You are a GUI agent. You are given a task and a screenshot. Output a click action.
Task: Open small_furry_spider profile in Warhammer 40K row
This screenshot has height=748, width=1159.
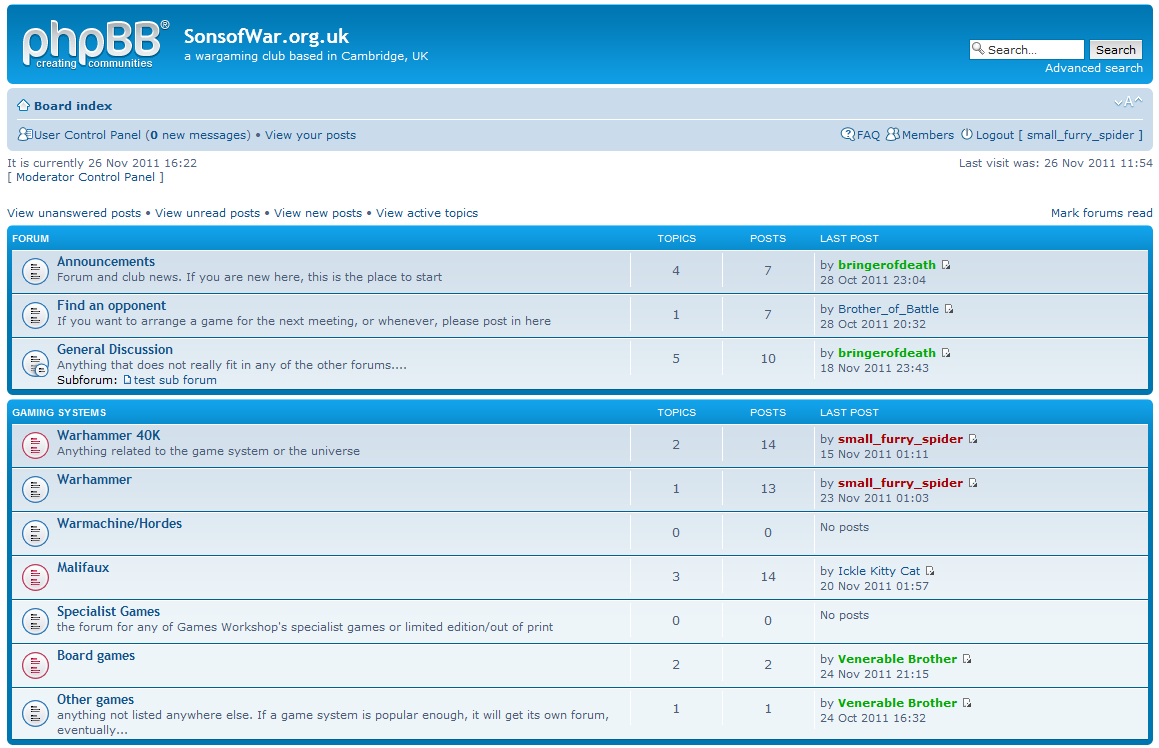(x=900, y=438)
